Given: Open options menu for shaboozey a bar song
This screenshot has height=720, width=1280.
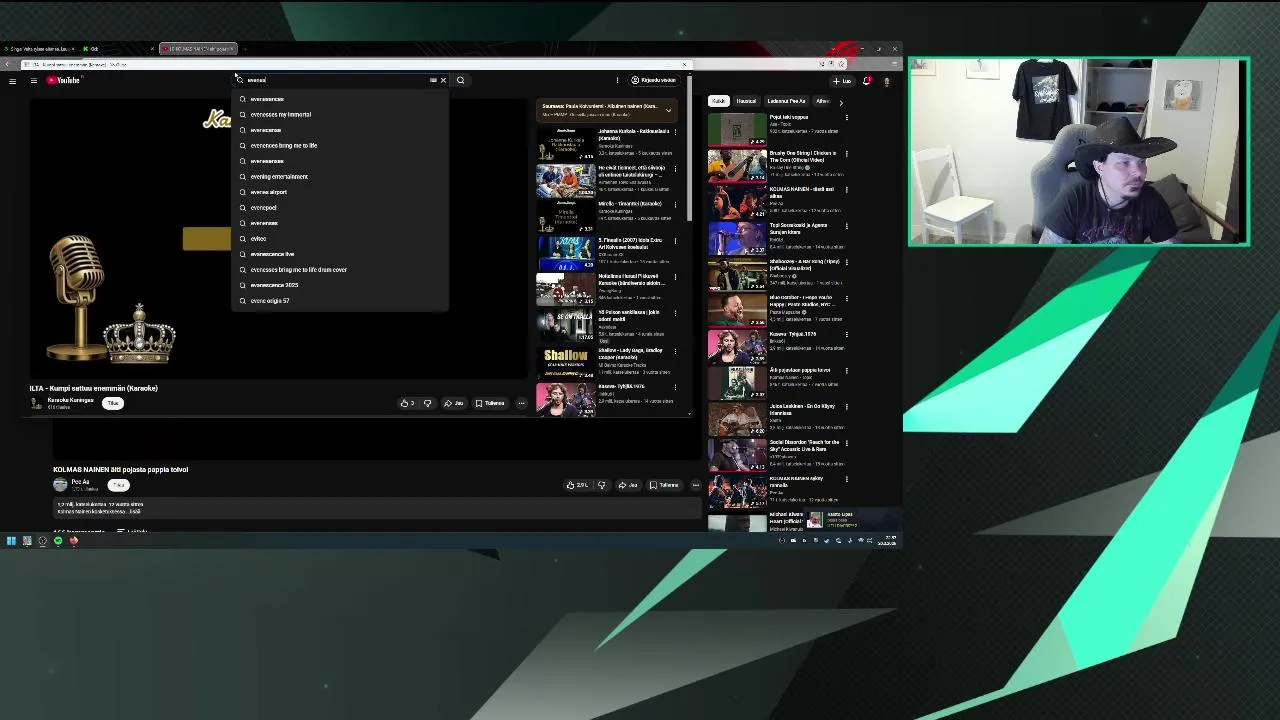Looking at the screenshot, I should 846,262.
